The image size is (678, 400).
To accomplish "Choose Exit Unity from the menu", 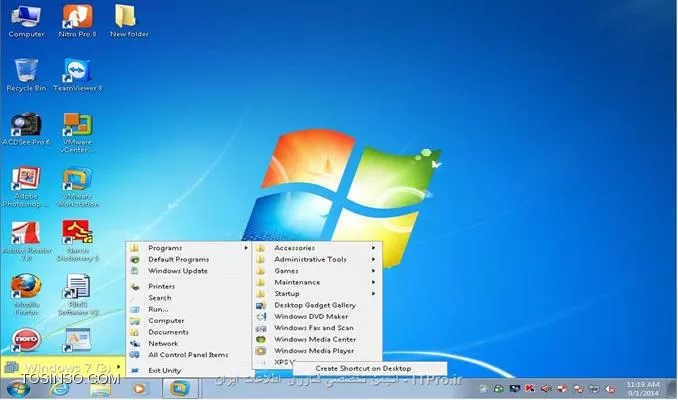I will click(x=189, y=371).
